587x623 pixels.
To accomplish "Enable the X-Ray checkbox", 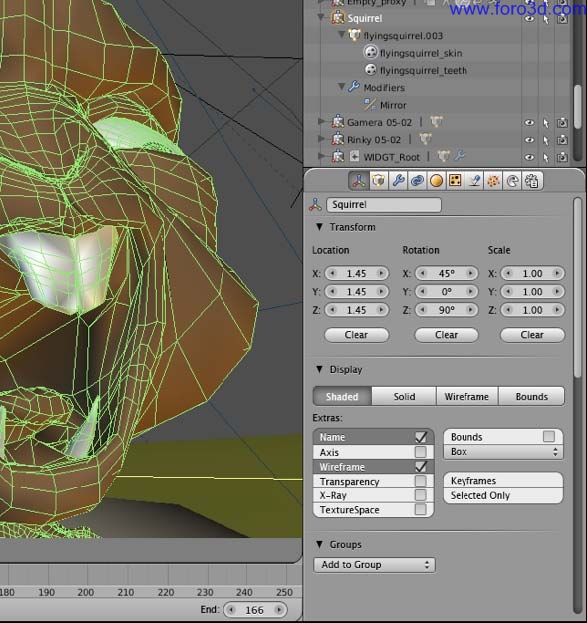I will pos(420,495).
